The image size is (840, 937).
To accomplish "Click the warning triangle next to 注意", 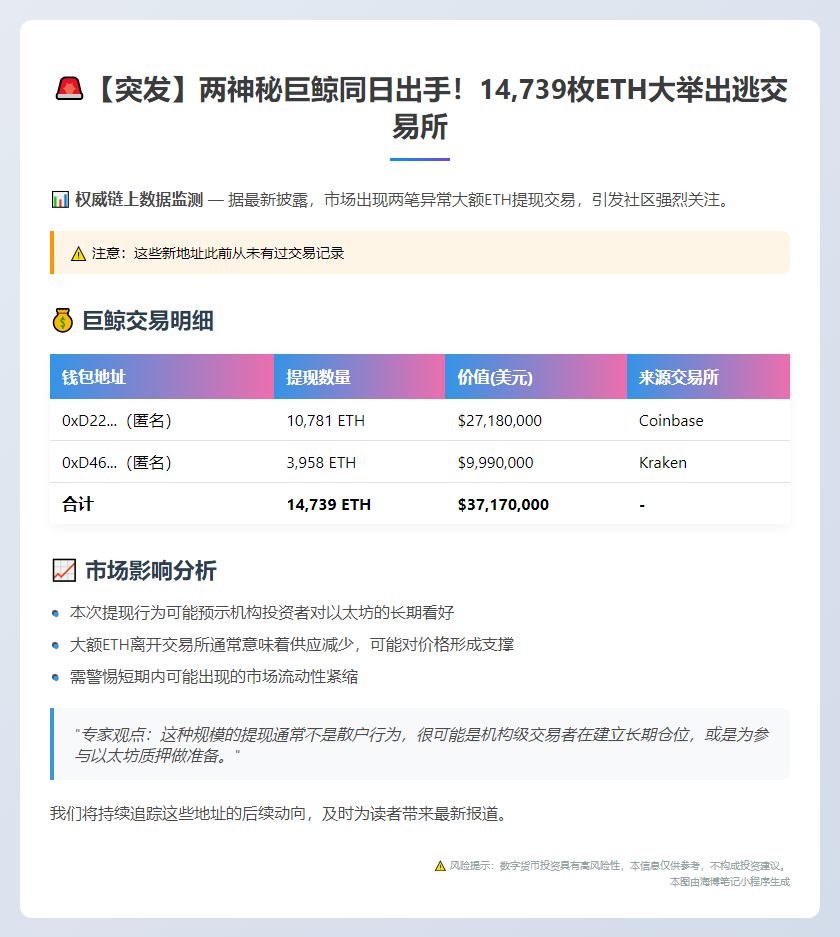I will (x=78, y=254).
